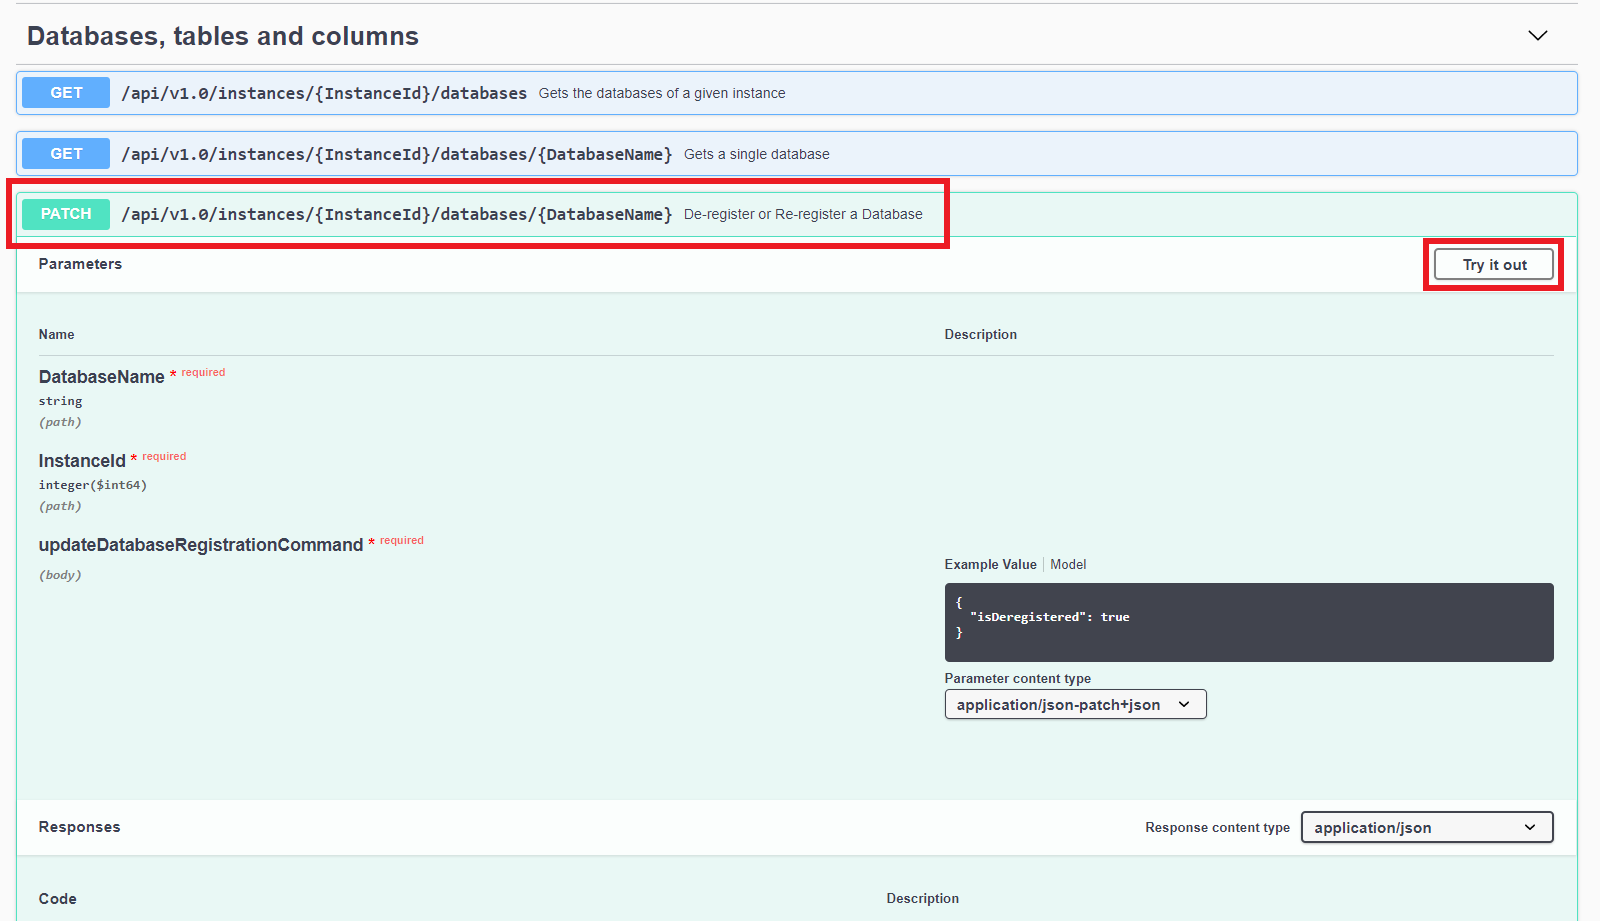Expand GET databases of a given instance

pos(796,93)
